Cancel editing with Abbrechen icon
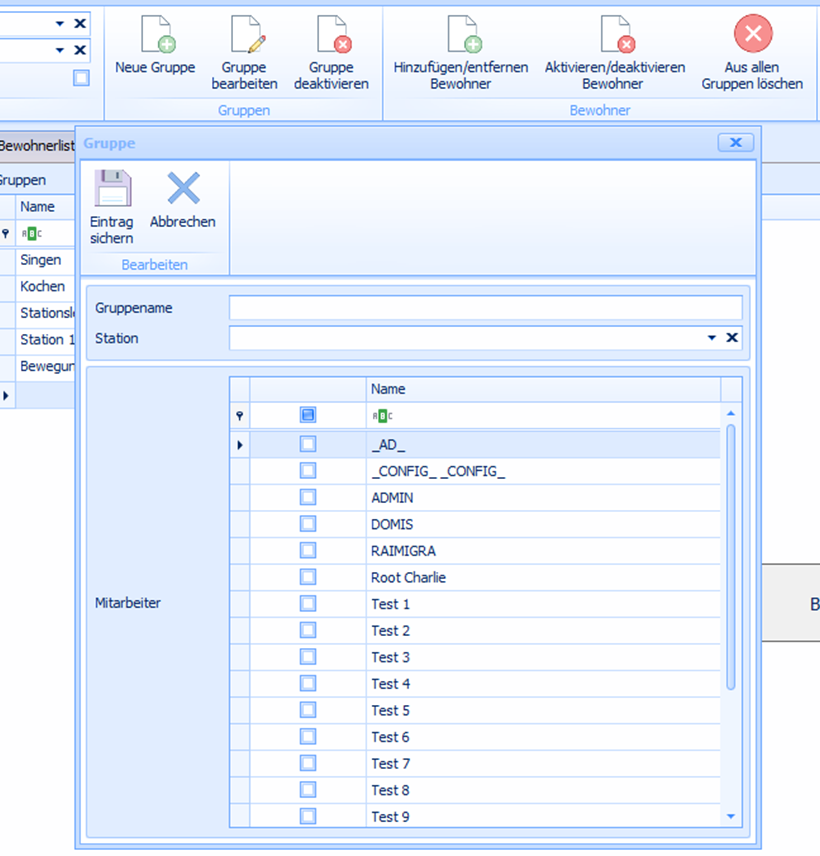This screenshot has width=820, height=856. click(x=183, y=190)
